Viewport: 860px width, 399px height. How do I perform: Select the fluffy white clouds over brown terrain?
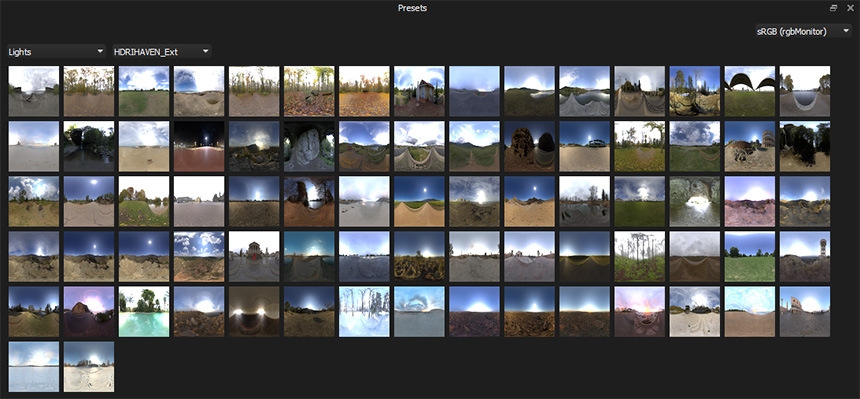pos(199,256)
